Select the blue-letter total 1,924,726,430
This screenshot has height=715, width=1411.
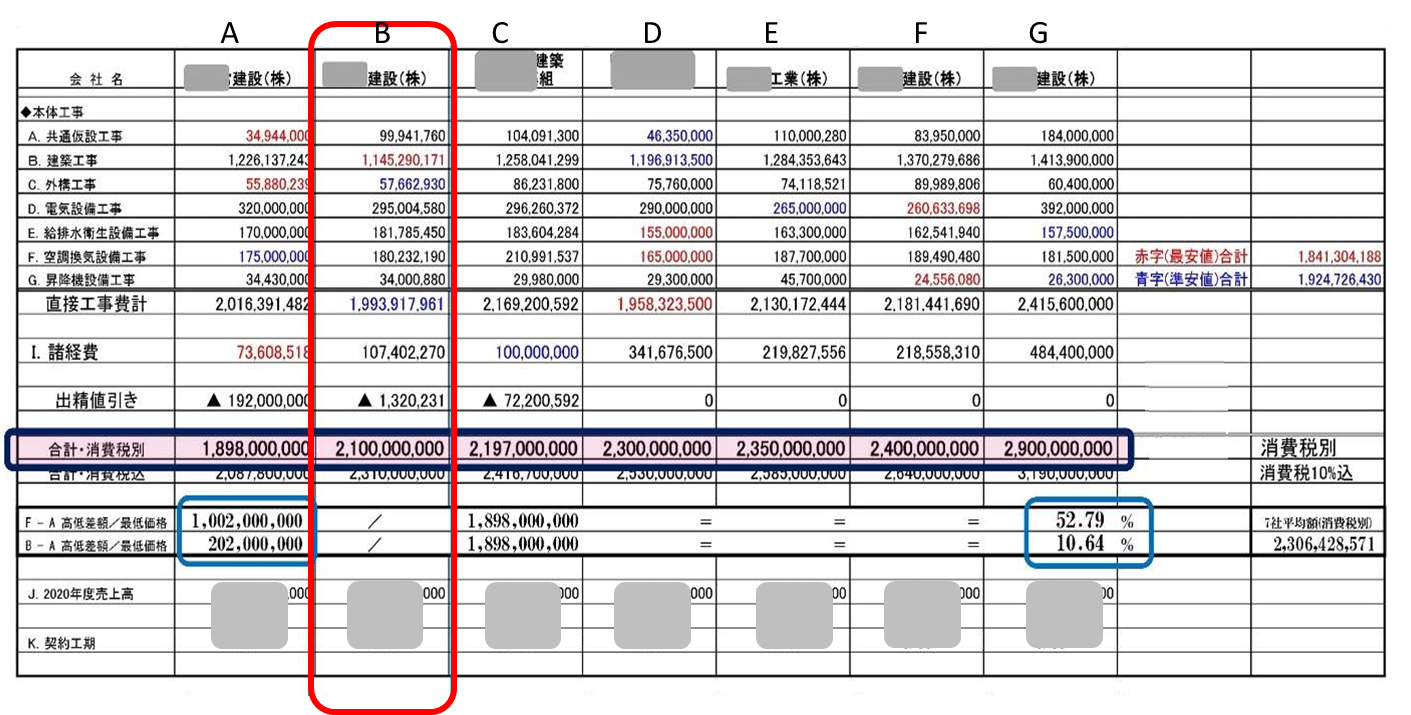pyautogui.click(x=1324, y=279)
